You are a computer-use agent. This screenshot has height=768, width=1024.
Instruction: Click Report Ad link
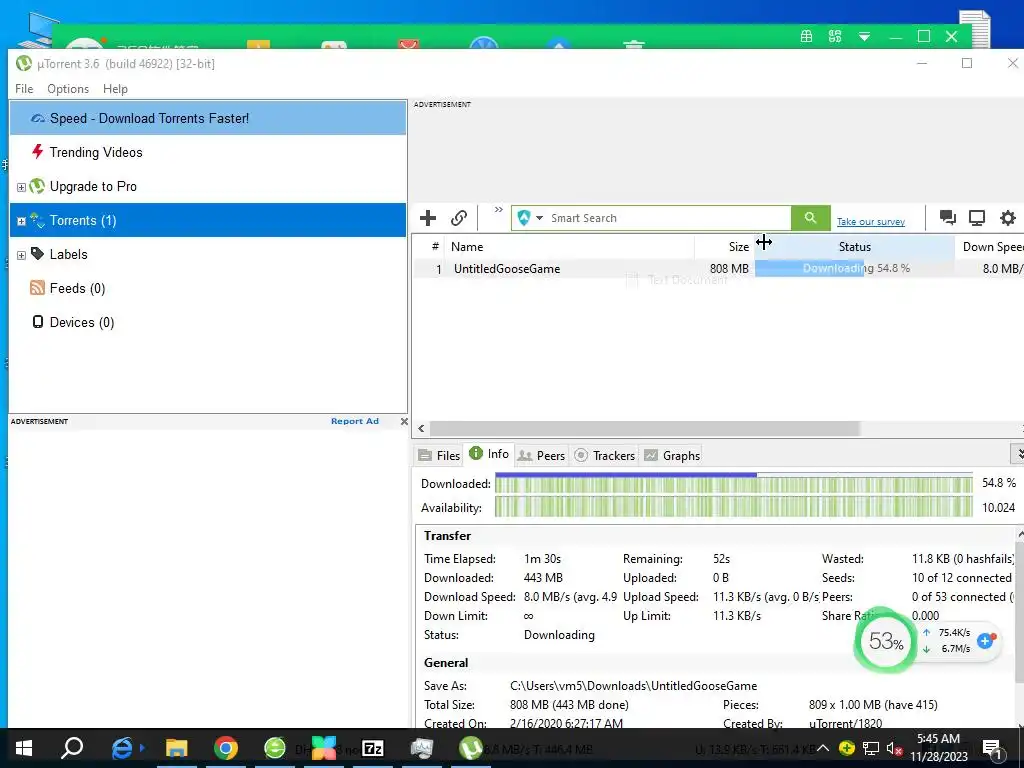point(355,421)
